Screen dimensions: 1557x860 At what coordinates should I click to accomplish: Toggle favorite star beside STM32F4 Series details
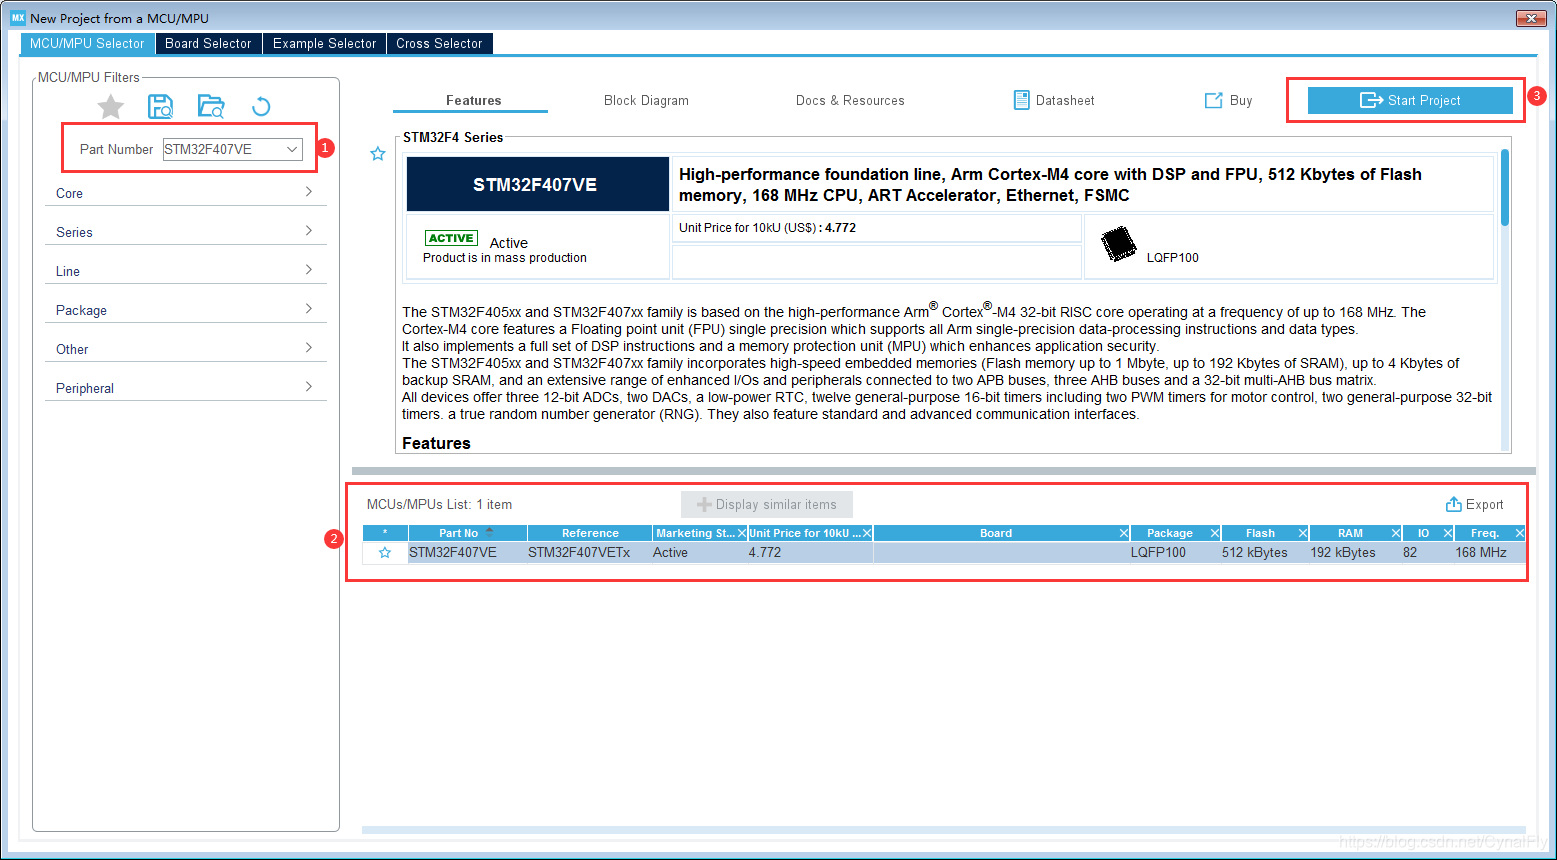[x=378, y=154]
